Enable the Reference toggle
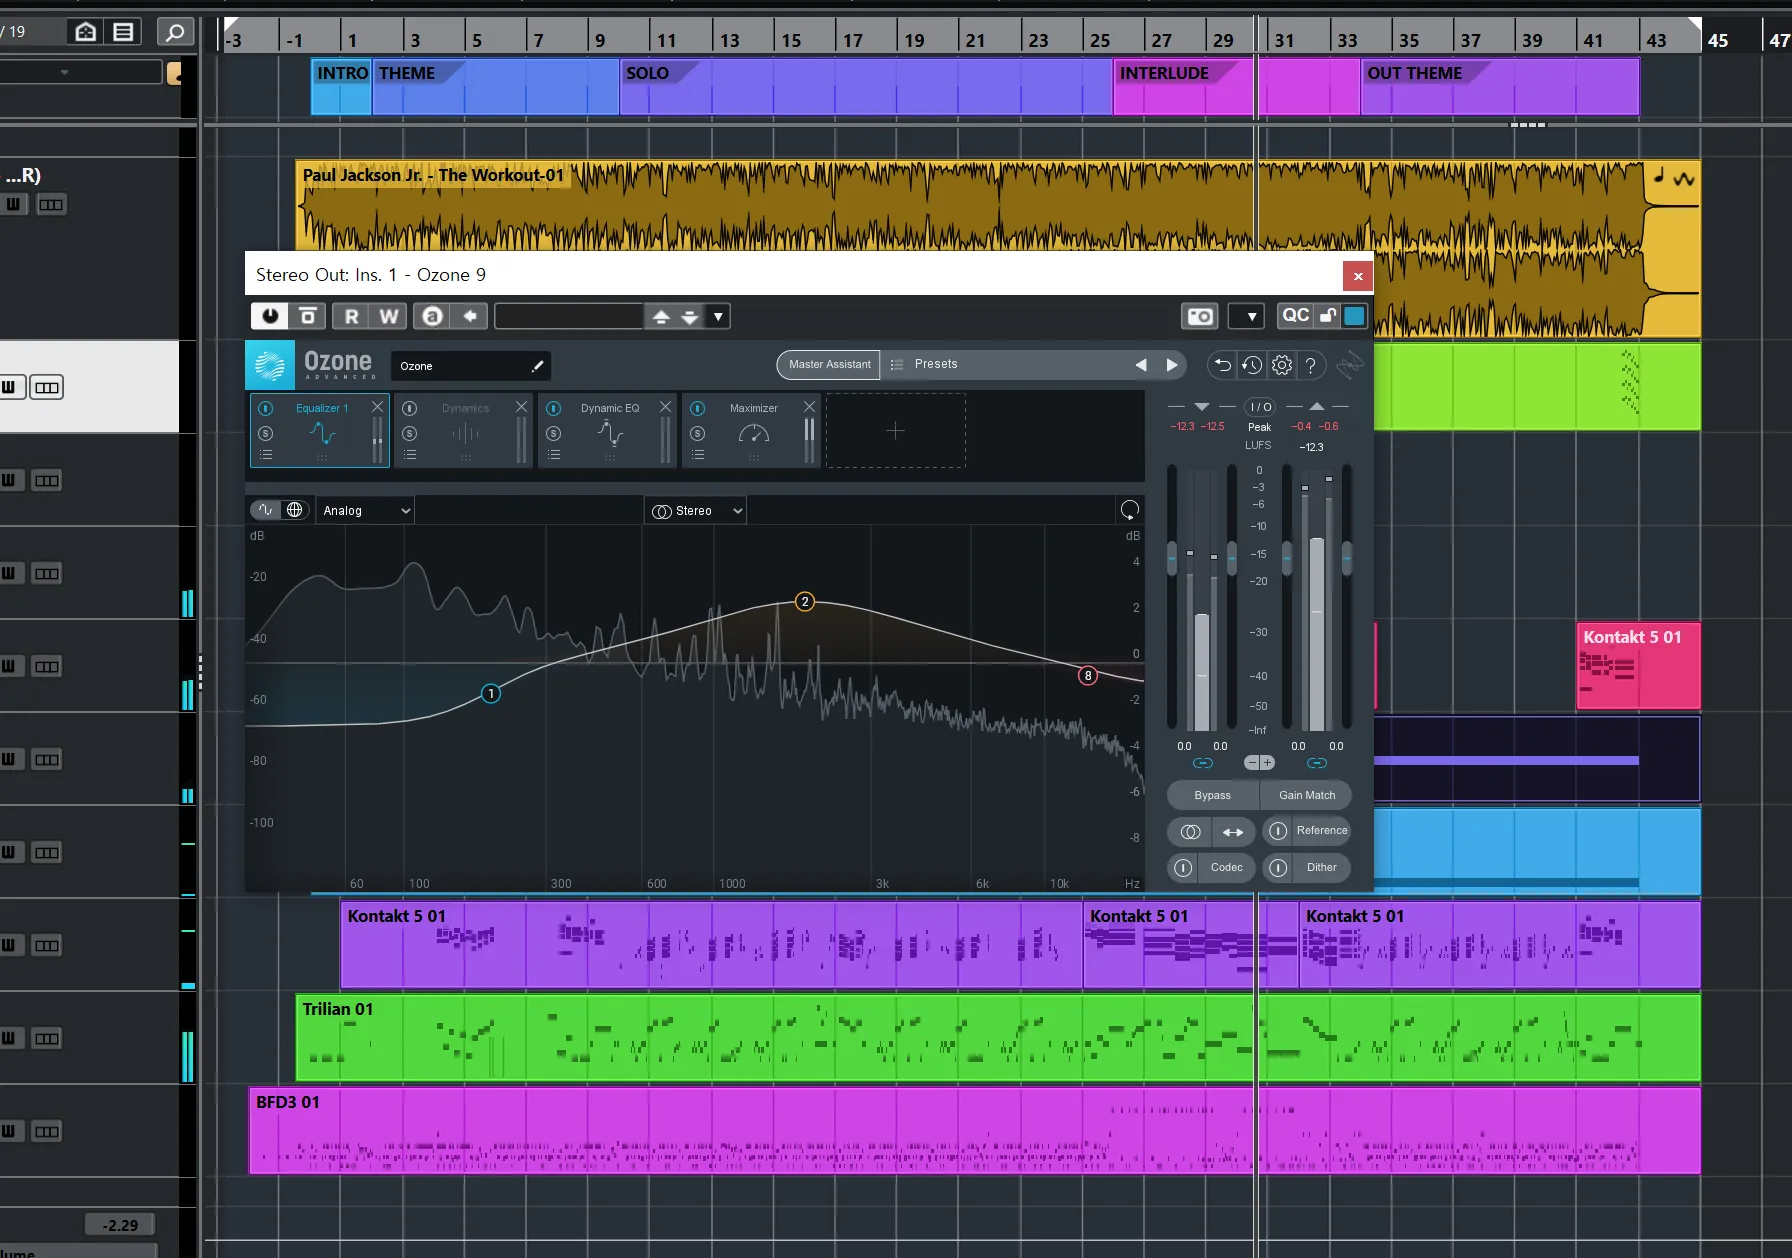1792x1258 pixels. coord(1278,831)
